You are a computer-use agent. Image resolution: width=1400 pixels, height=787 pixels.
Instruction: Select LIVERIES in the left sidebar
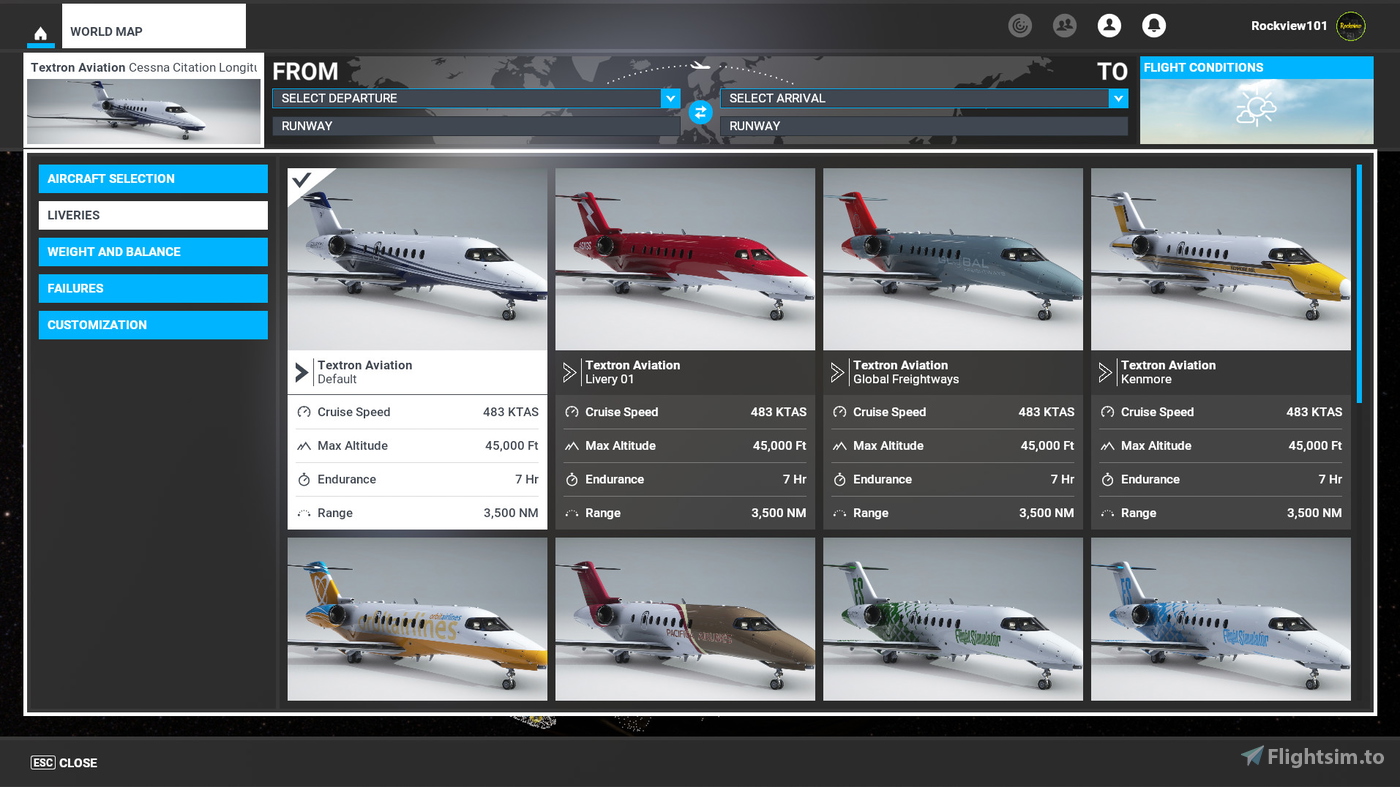tap(152, 215)
